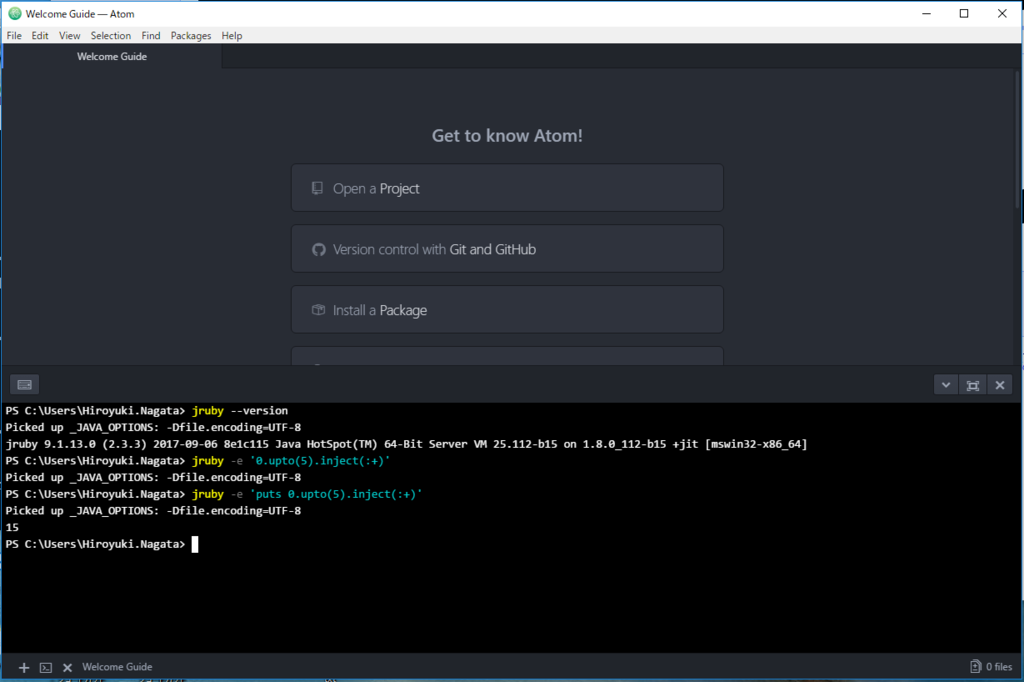Open the View menu
1024x682 pixels.
[69, 36]
